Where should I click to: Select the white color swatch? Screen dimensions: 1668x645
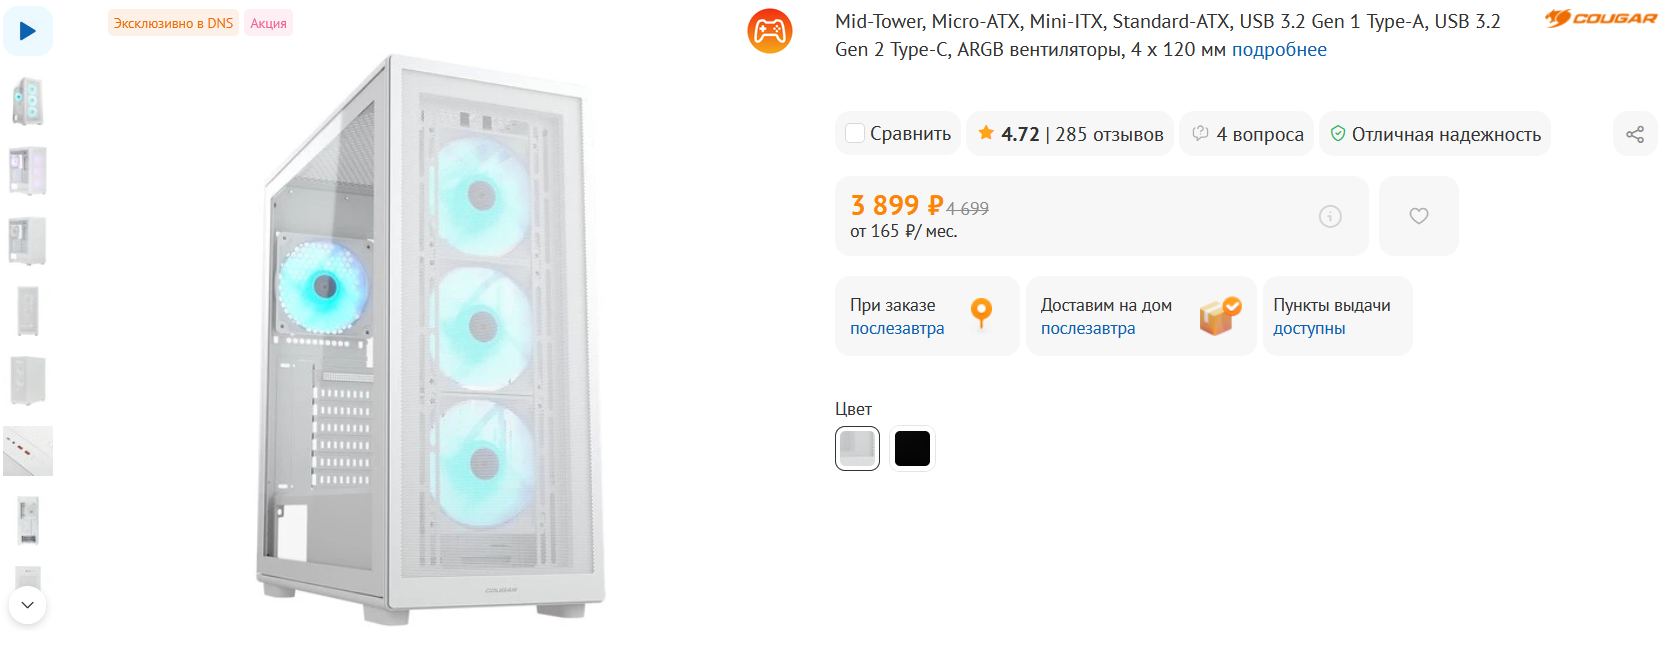point(857,448)
